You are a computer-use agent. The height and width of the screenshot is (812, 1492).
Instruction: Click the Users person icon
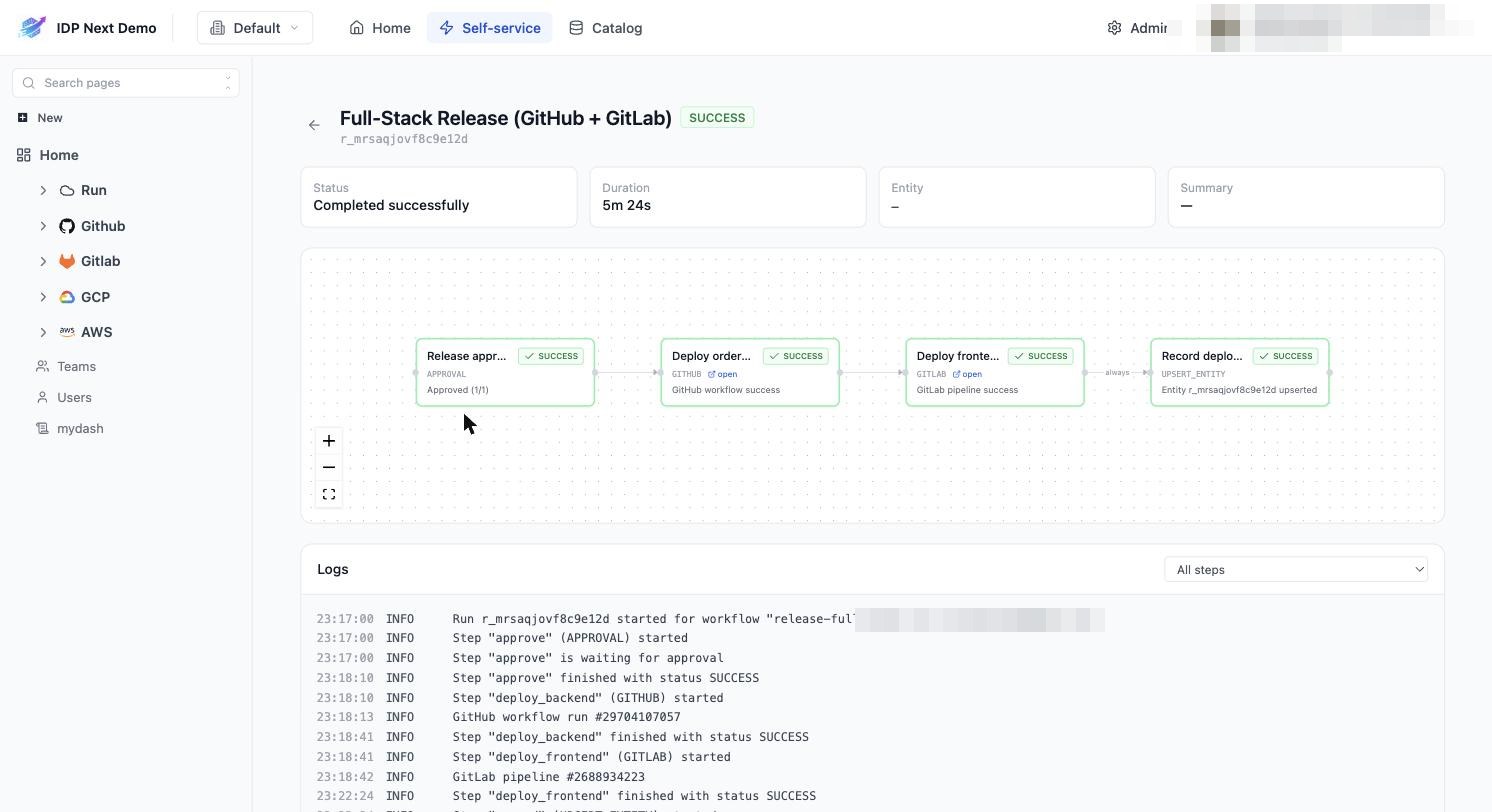point(42,398)
